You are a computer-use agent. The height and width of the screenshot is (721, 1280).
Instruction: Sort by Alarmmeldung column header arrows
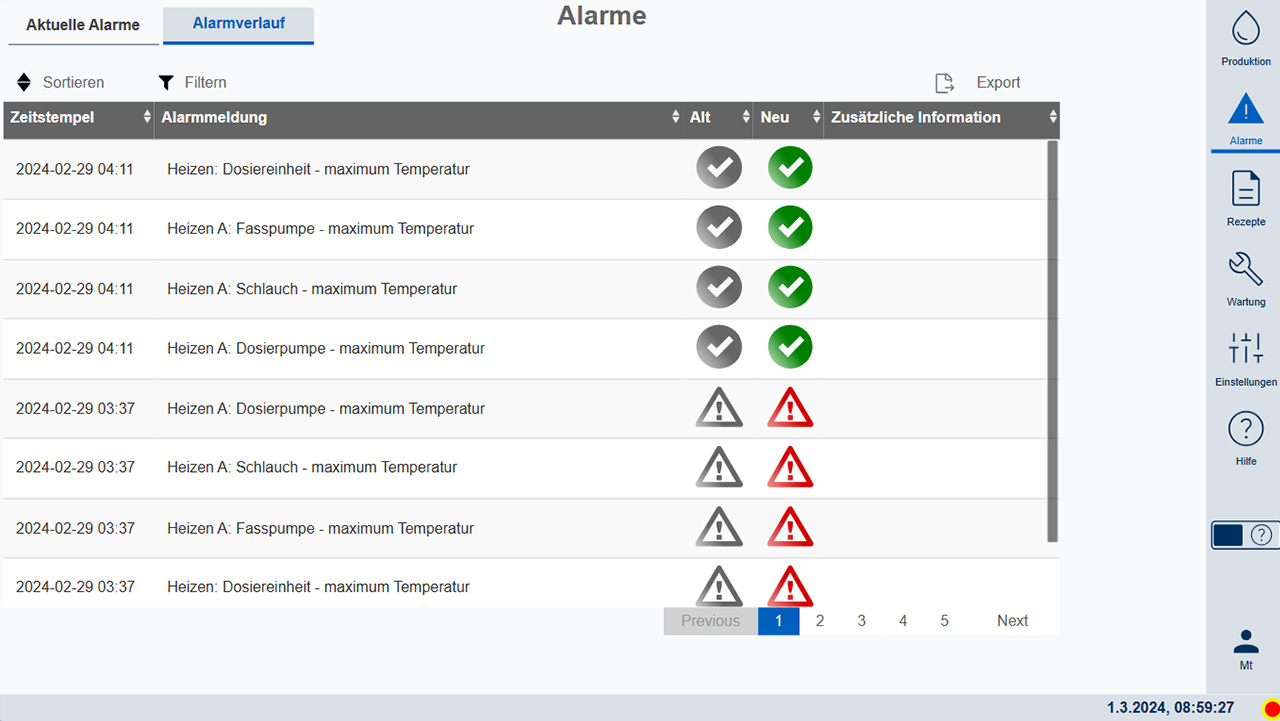[x=675, y=118]
